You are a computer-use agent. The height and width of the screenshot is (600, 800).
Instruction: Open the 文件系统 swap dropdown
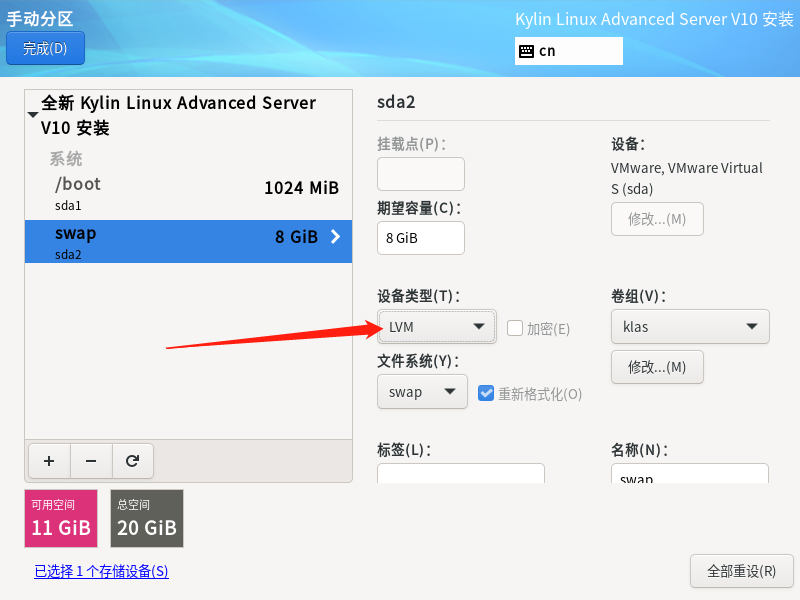tap(422, 392)
